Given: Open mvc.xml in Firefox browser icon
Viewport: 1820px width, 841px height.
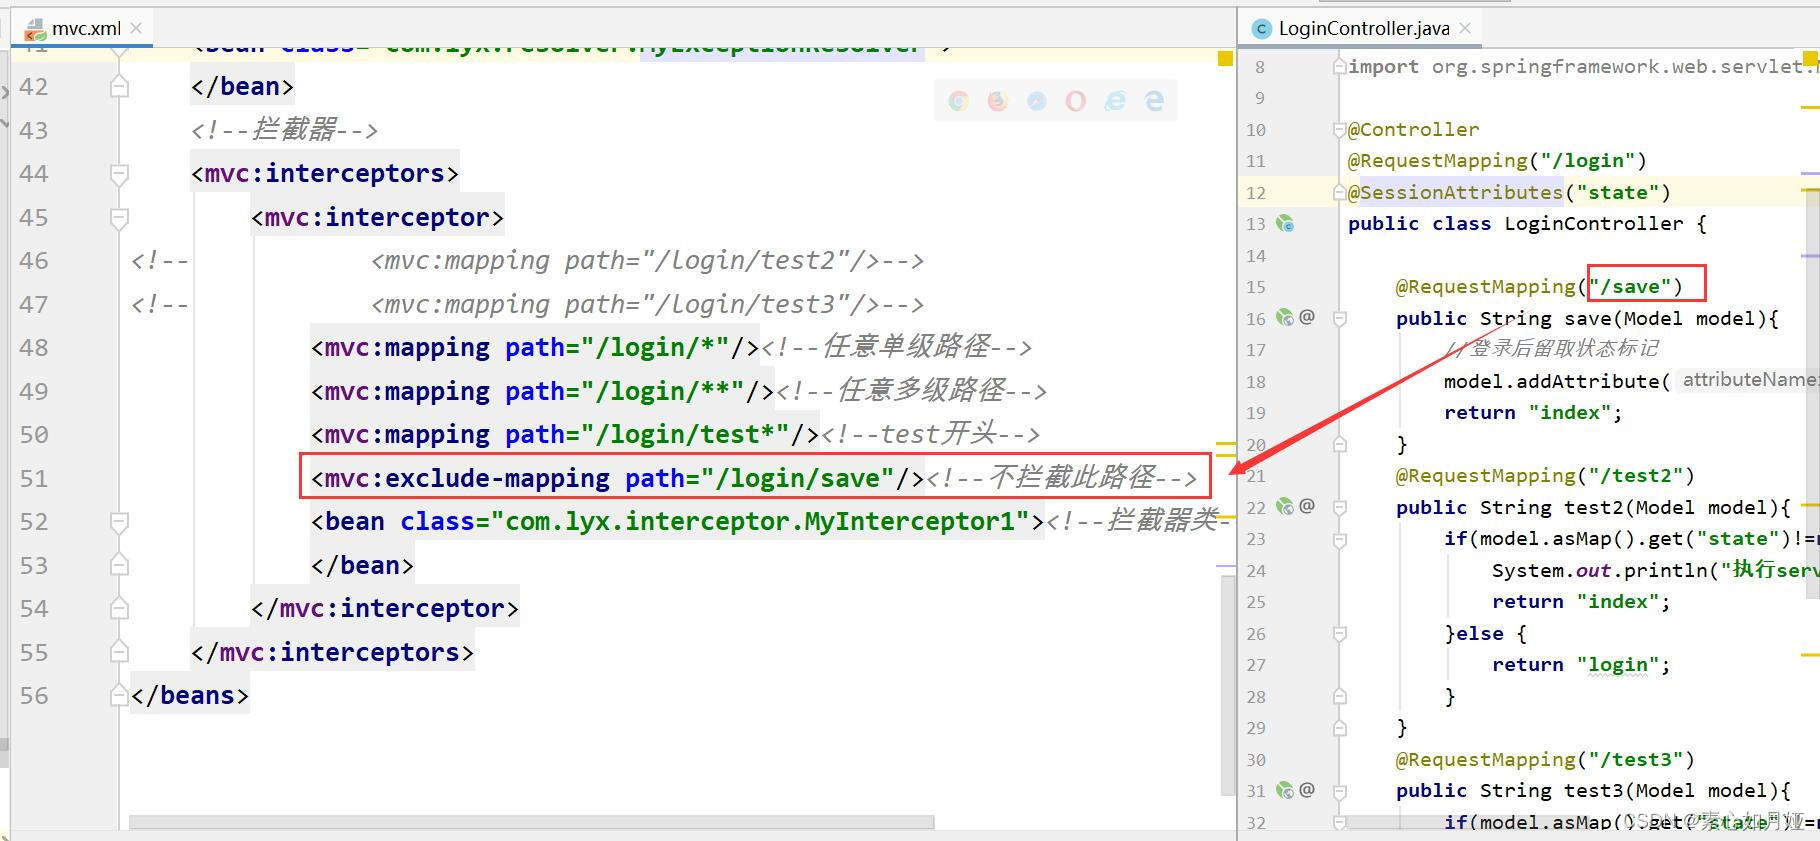Looking at the screenshot, I should (998, 101).
